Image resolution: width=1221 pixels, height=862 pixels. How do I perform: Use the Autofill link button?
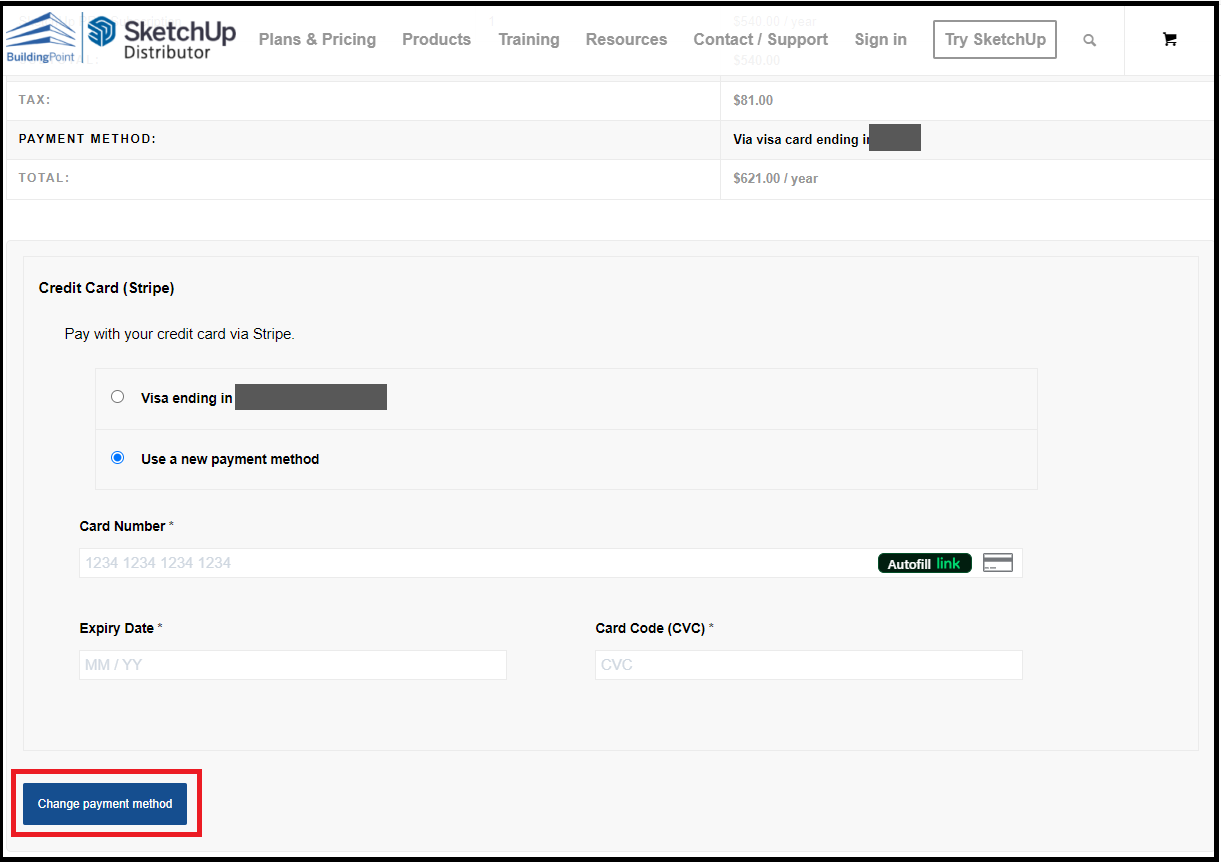coord(924,563)
